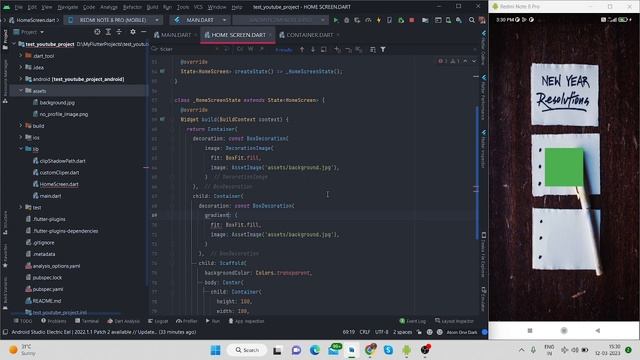Trigger Flutter hot reload lightning icon
Screen dimensions: 640x360
click(379, 20)
